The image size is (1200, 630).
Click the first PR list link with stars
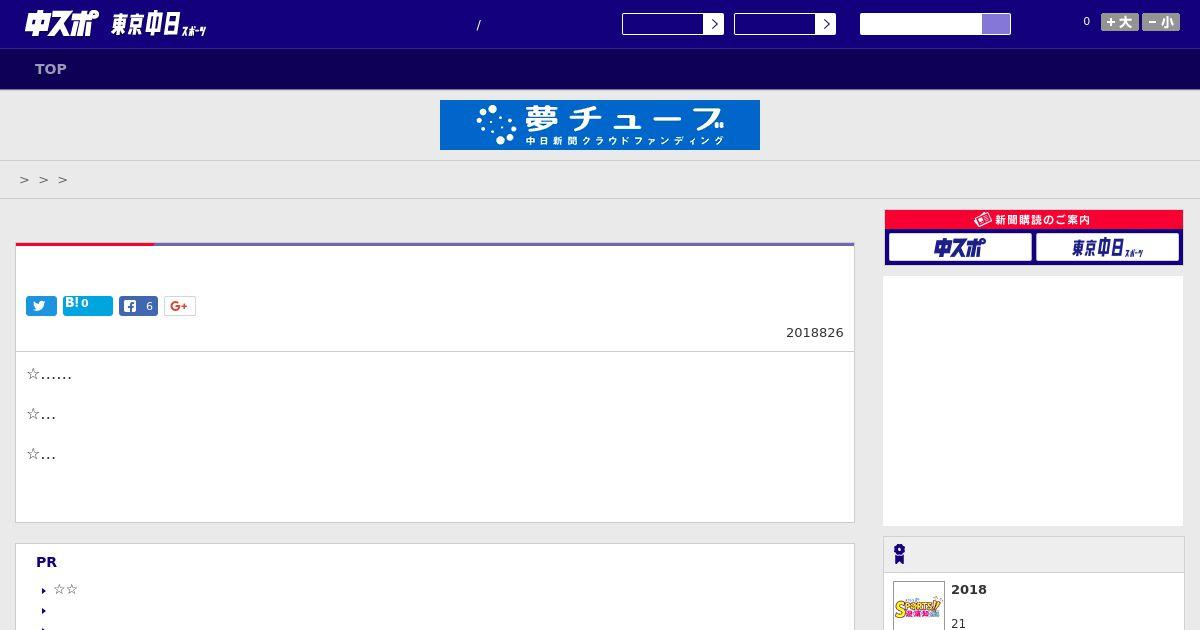66,590
